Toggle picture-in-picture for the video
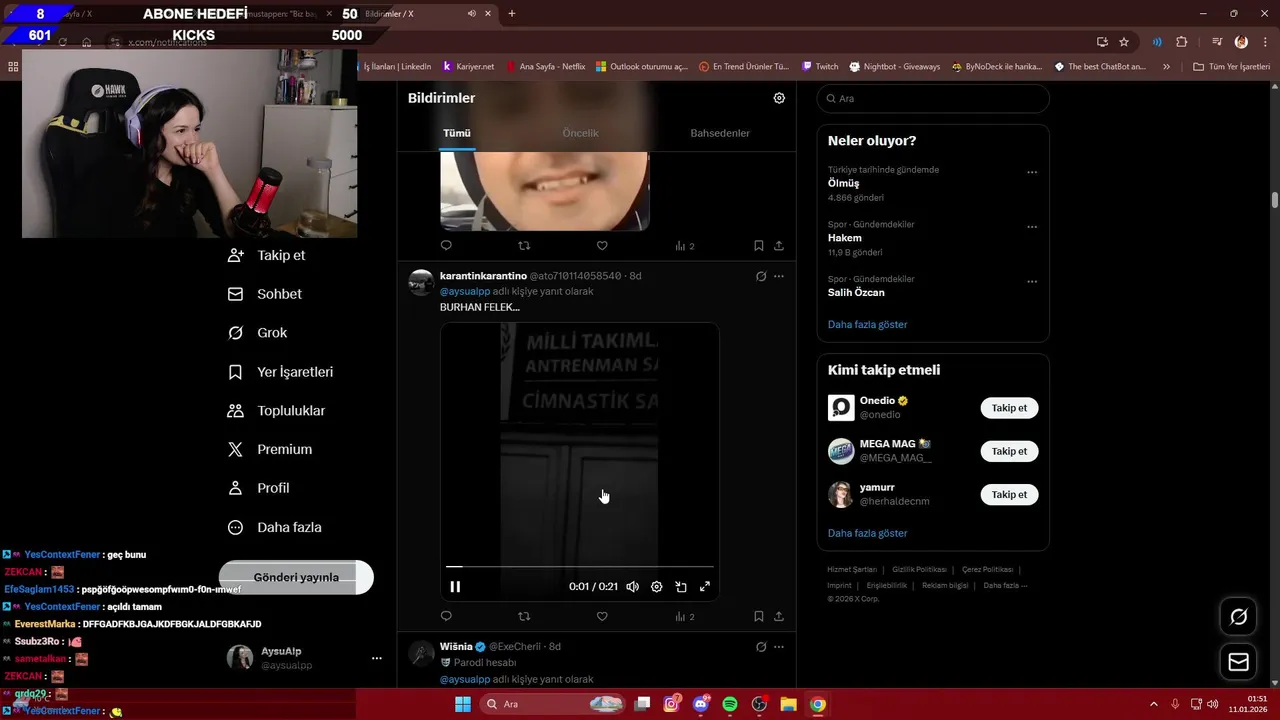This screenshot has width=1280, height=720. 681,587
